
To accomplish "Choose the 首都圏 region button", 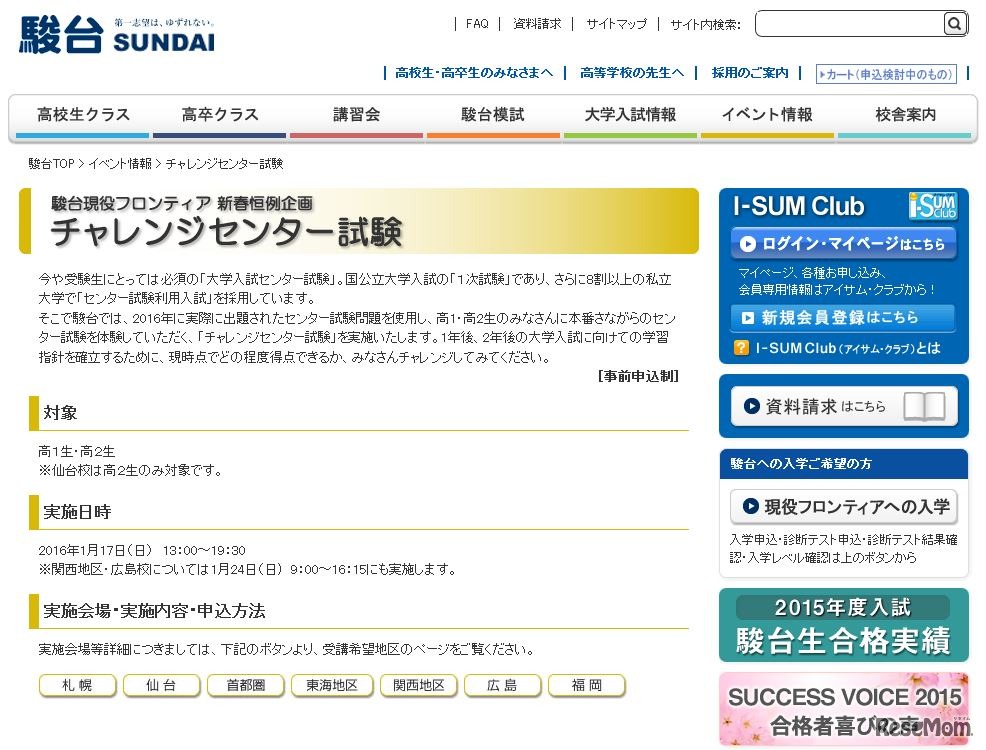I will click(x=246, y=685).
